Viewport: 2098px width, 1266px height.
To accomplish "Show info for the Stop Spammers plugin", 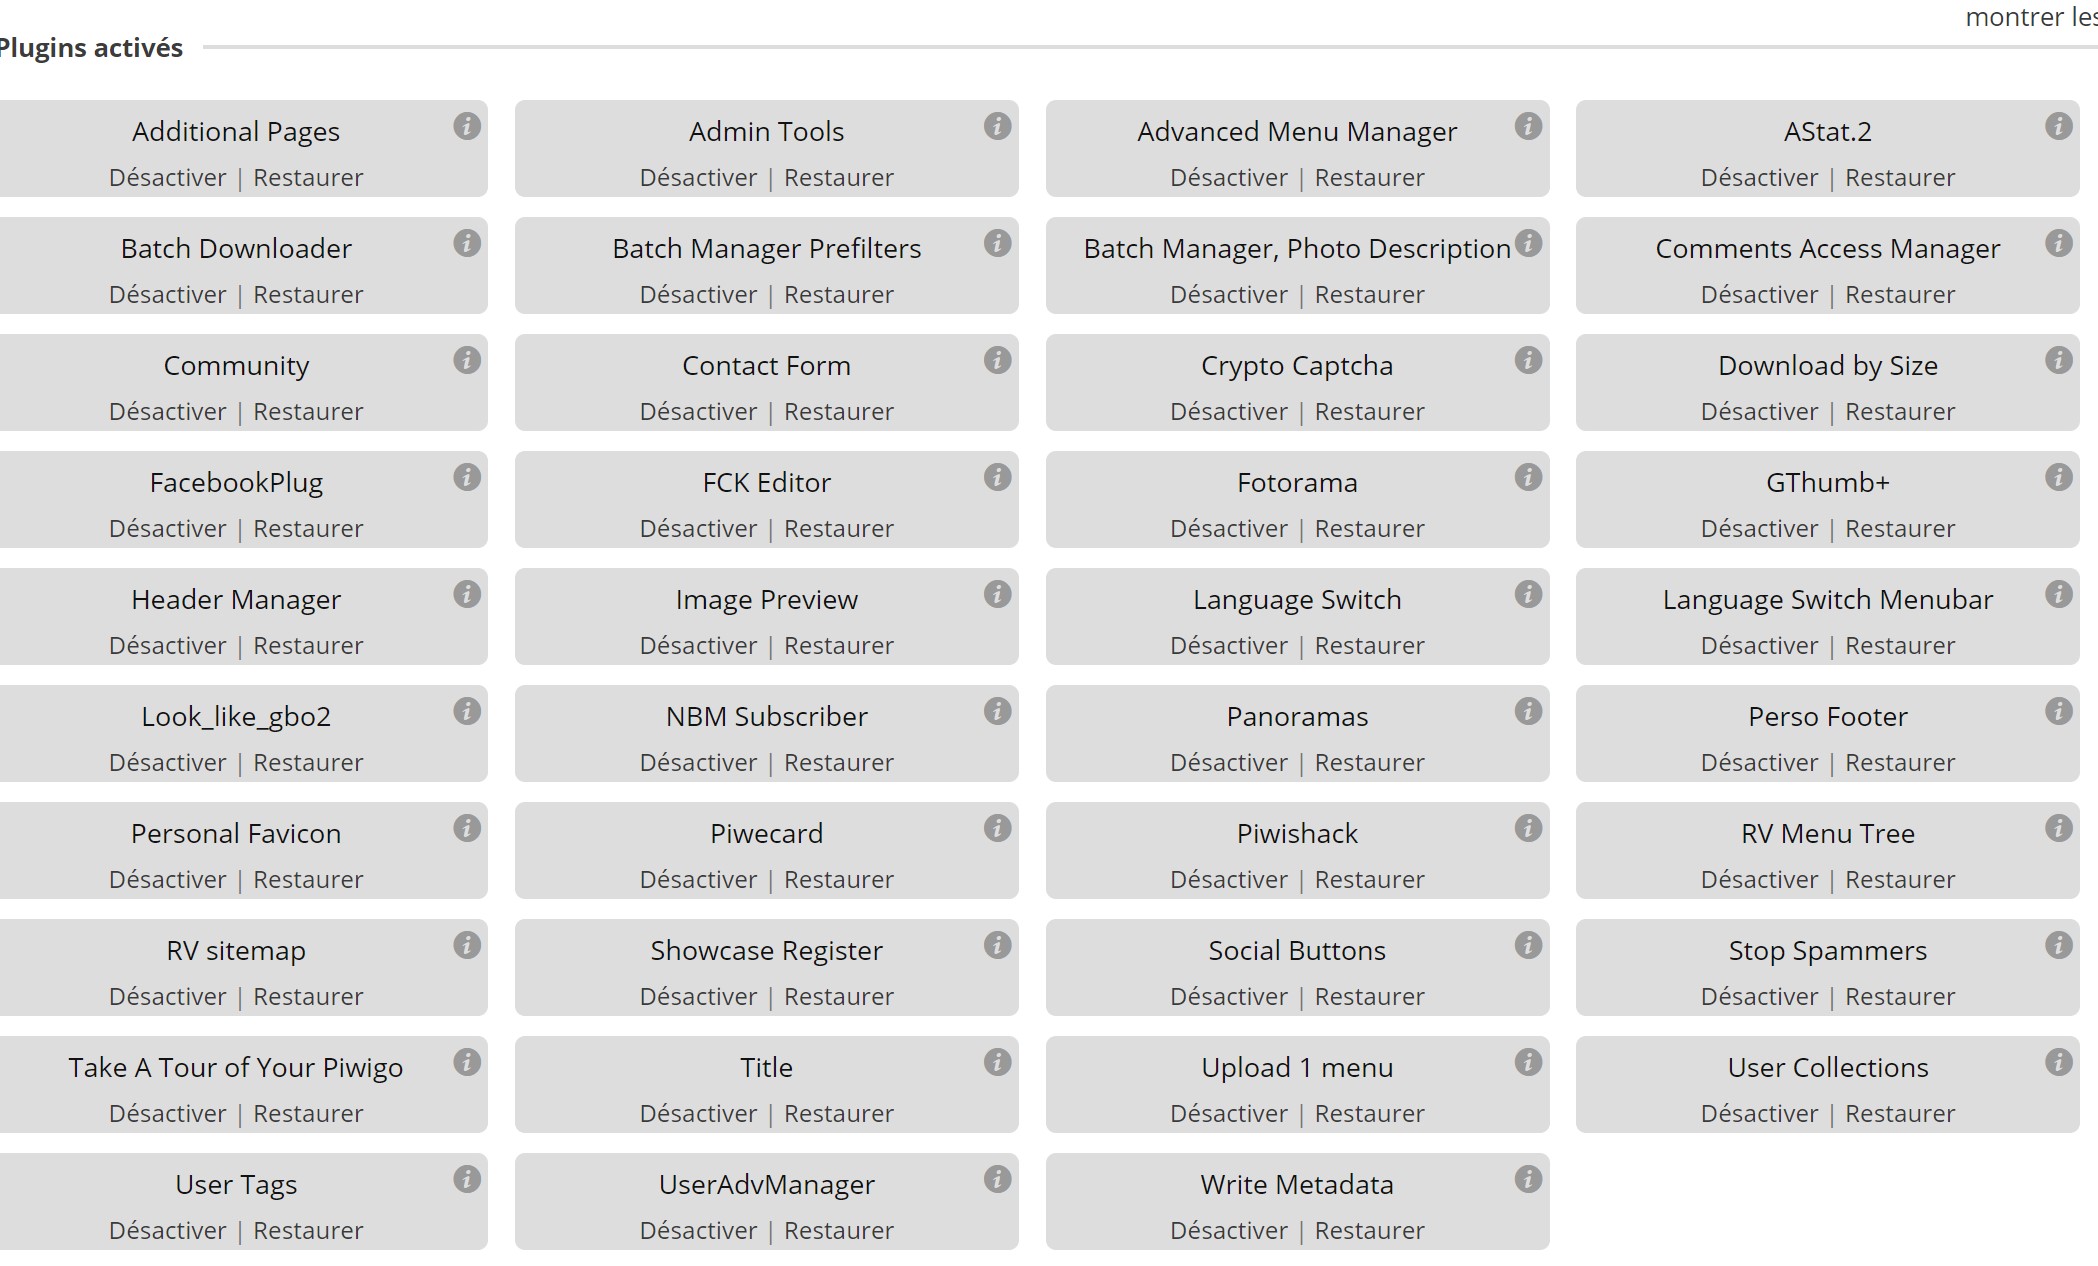I will 2058,945.
